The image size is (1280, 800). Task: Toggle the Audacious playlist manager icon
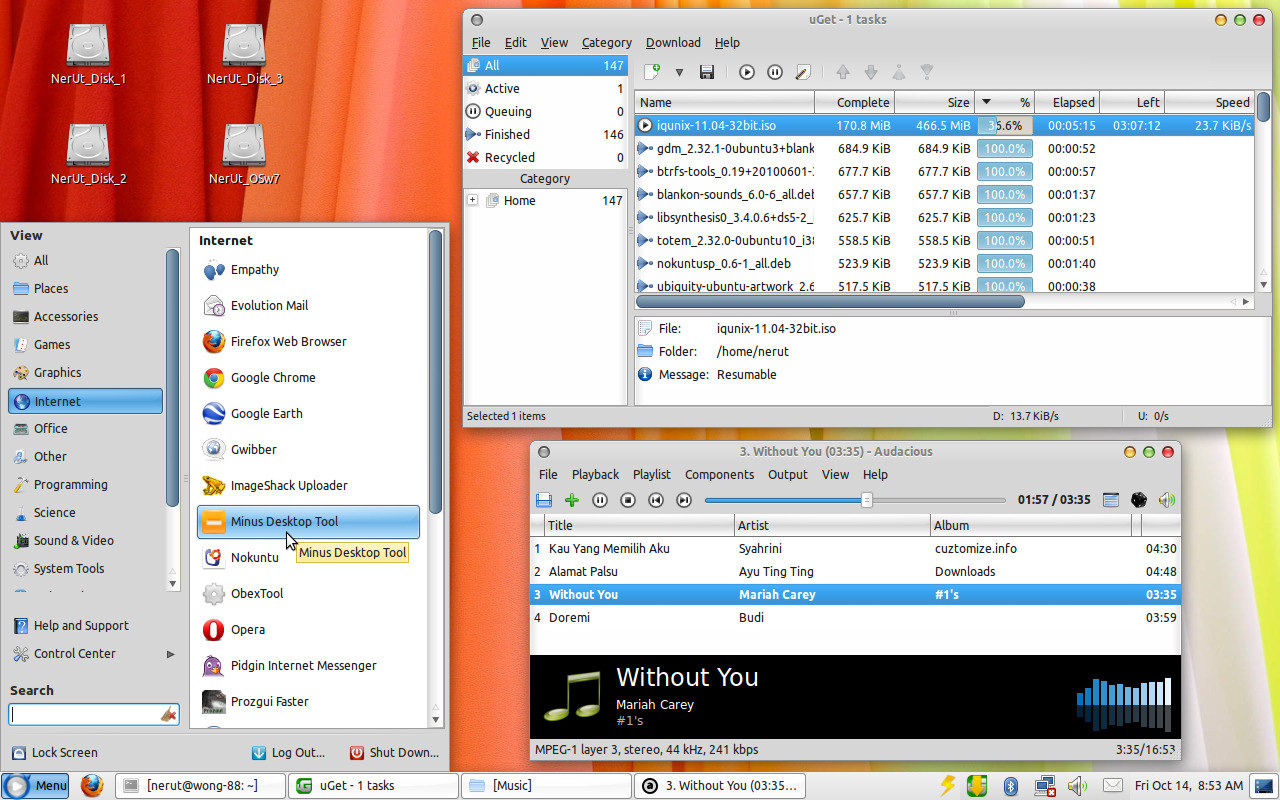point(1110,500)
